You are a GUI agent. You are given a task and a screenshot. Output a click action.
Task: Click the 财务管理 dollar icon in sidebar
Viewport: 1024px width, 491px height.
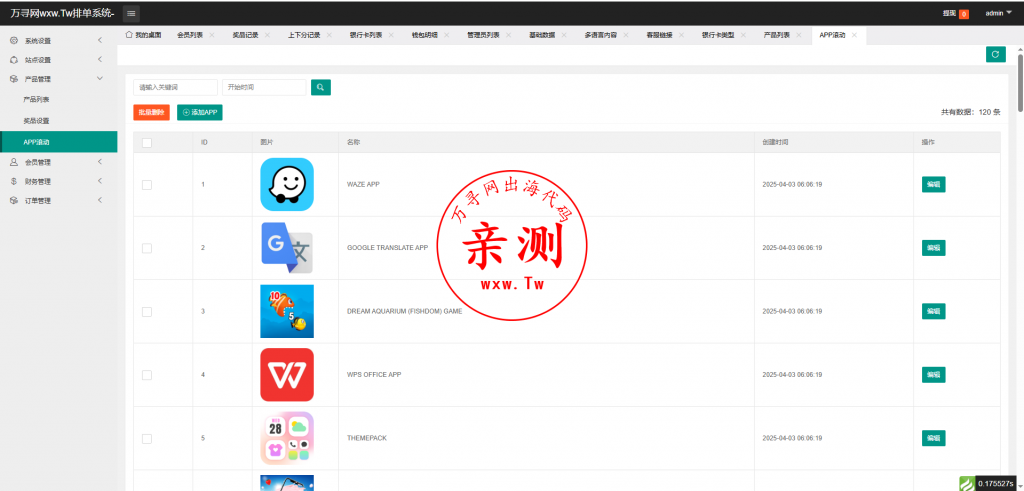(14, 182)
